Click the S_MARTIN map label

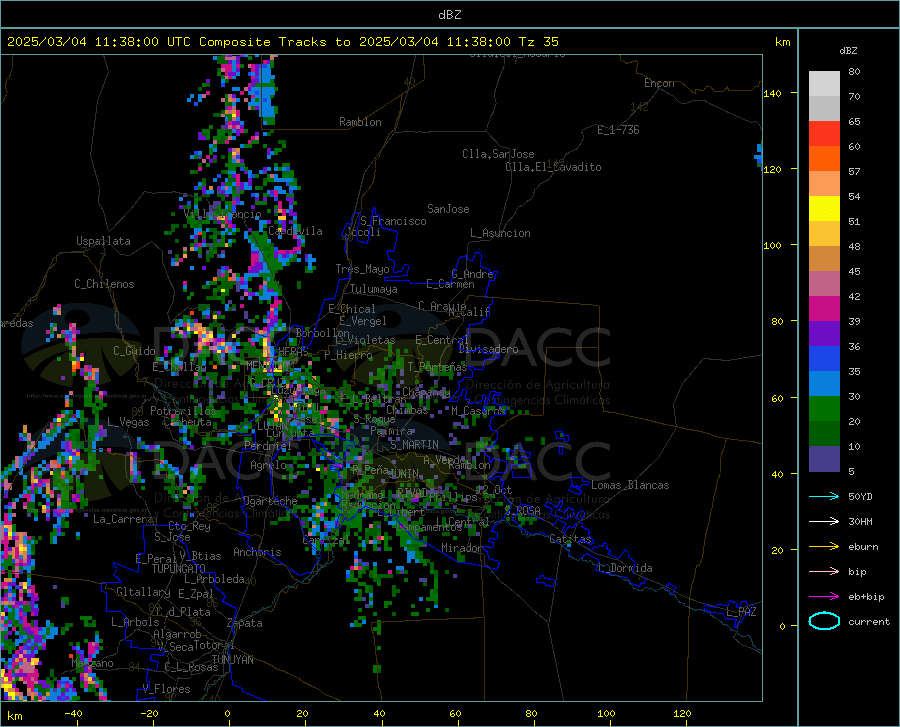[414, 445]
